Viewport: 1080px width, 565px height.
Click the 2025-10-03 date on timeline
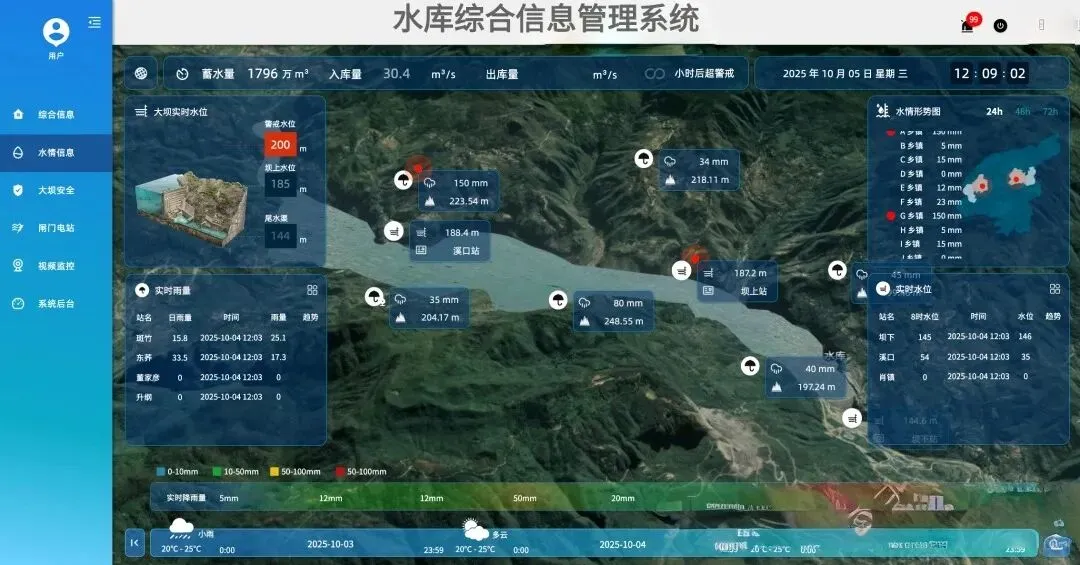click(x=330, y=544)
